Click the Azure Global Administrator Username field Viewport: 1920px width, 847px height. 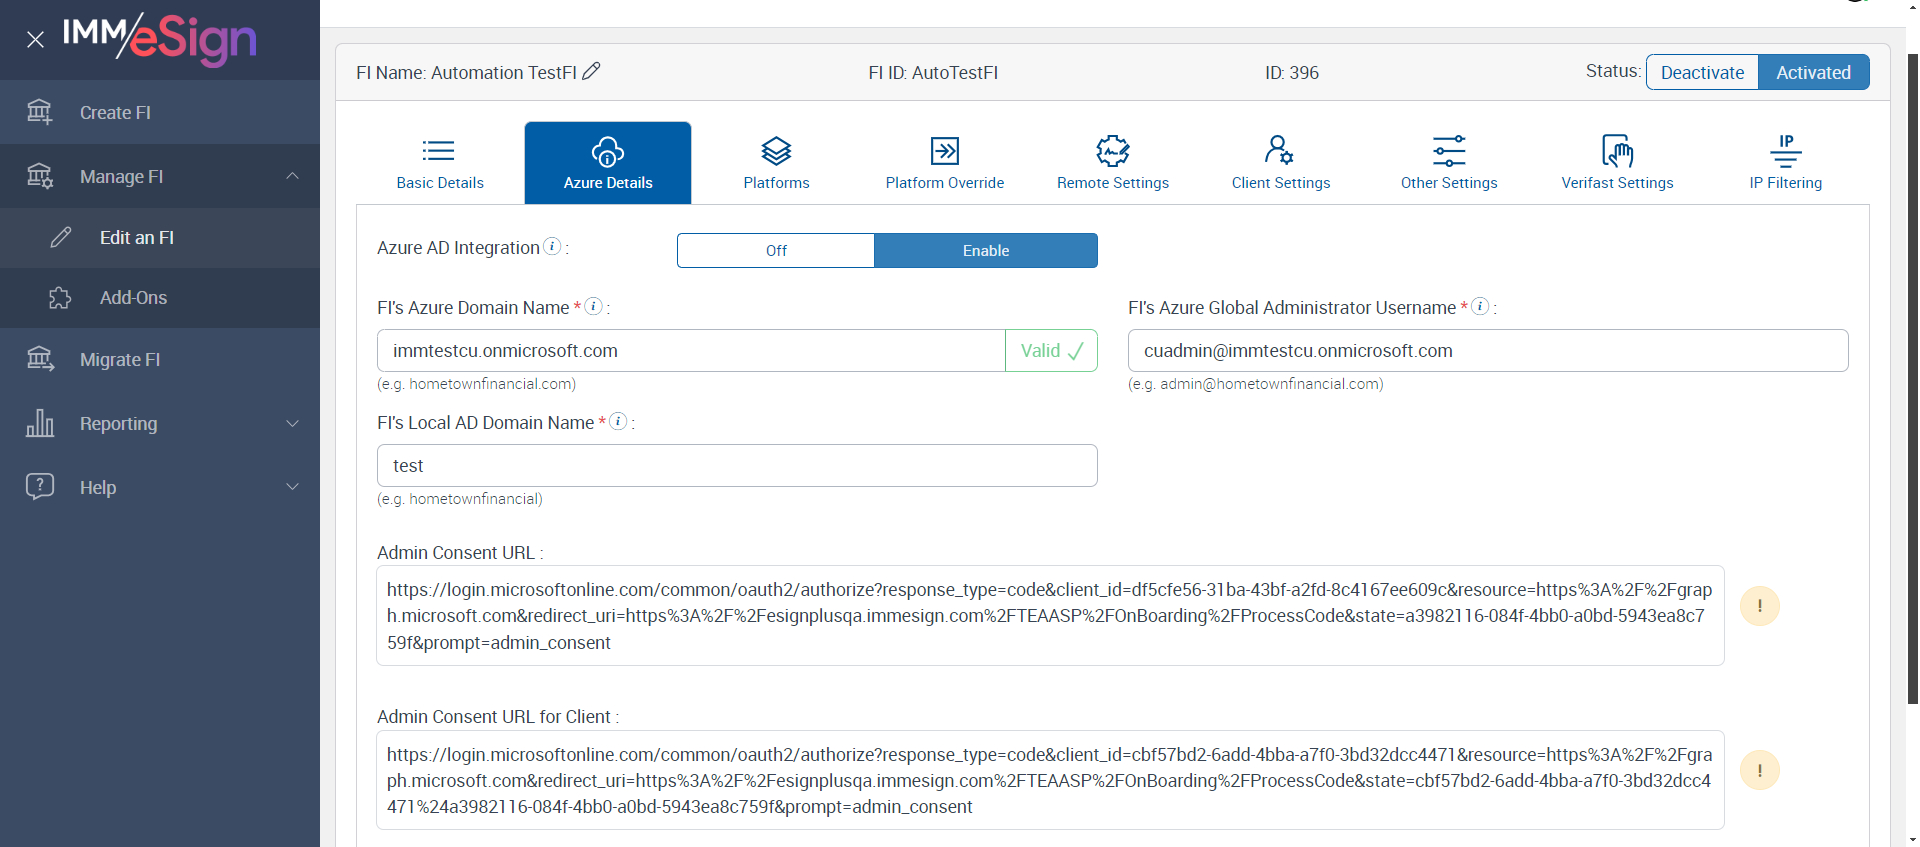[1488, 351]
